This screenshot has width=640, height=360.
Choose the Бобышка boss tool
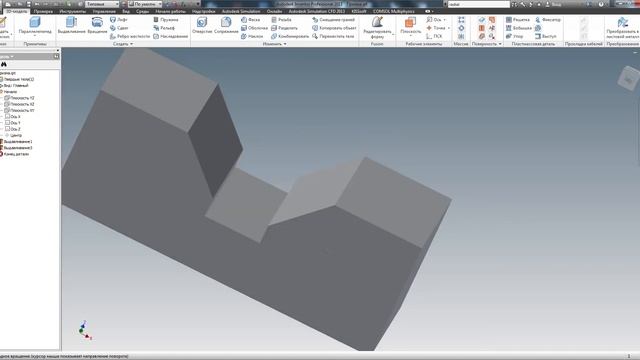519,28
